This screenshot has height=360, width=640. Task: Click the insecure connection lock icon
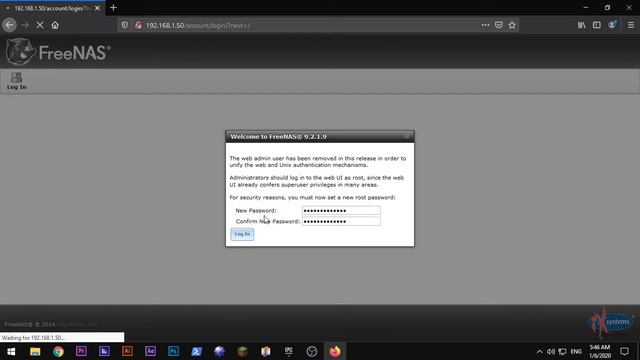click(x=138, y=25)
